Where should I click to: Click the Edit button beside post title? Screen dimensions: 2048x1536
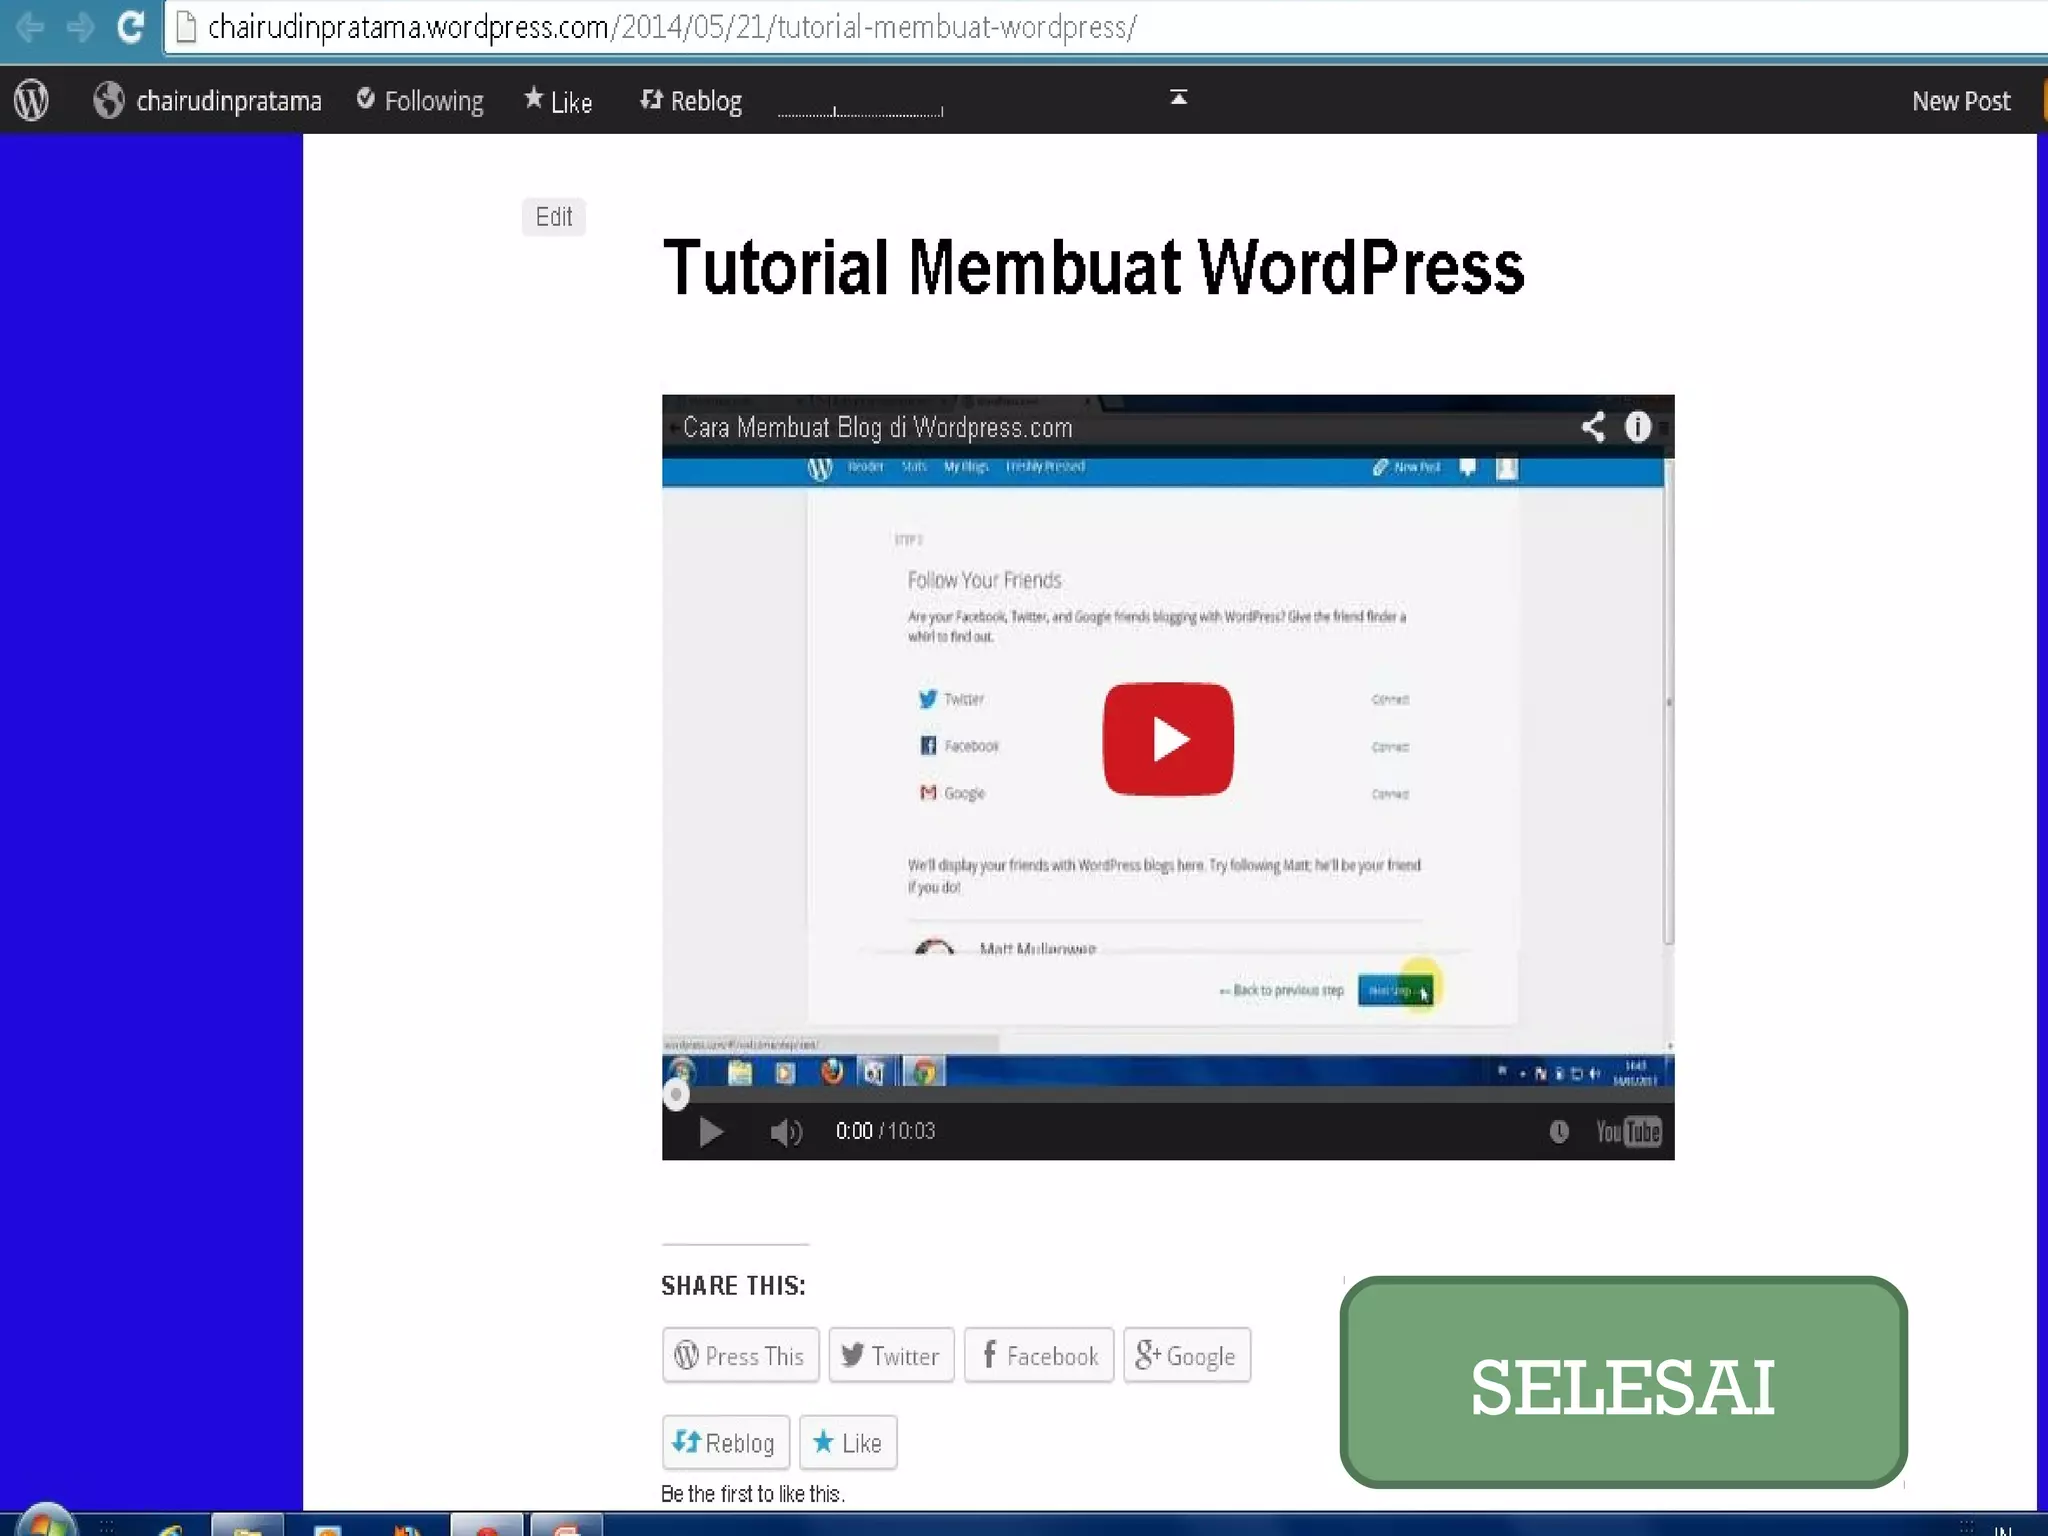pyautogui.click(x=553, y=217)
